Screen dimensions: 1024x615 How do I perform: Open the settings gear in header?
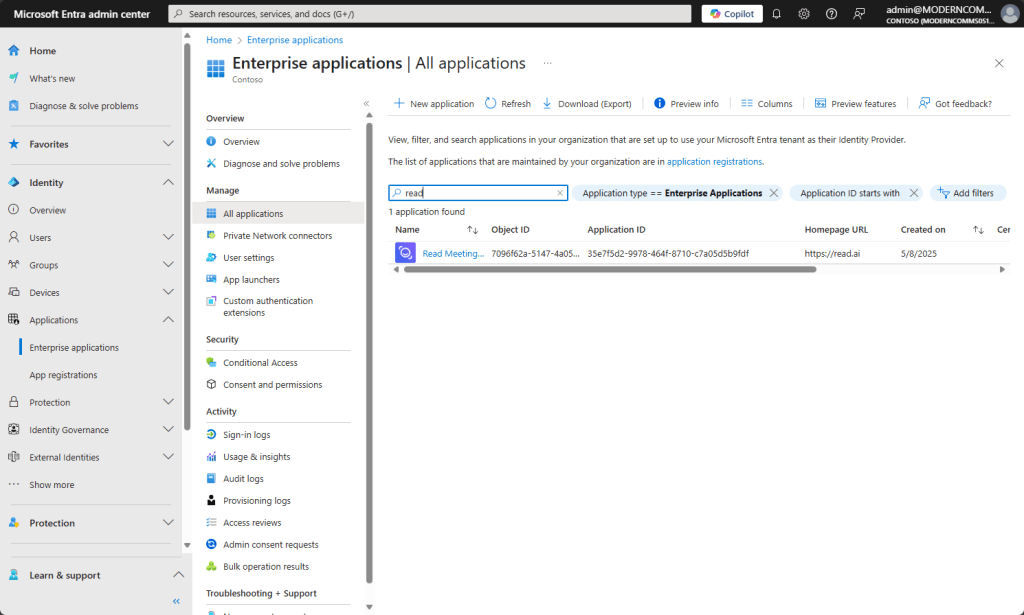point(804,13)
